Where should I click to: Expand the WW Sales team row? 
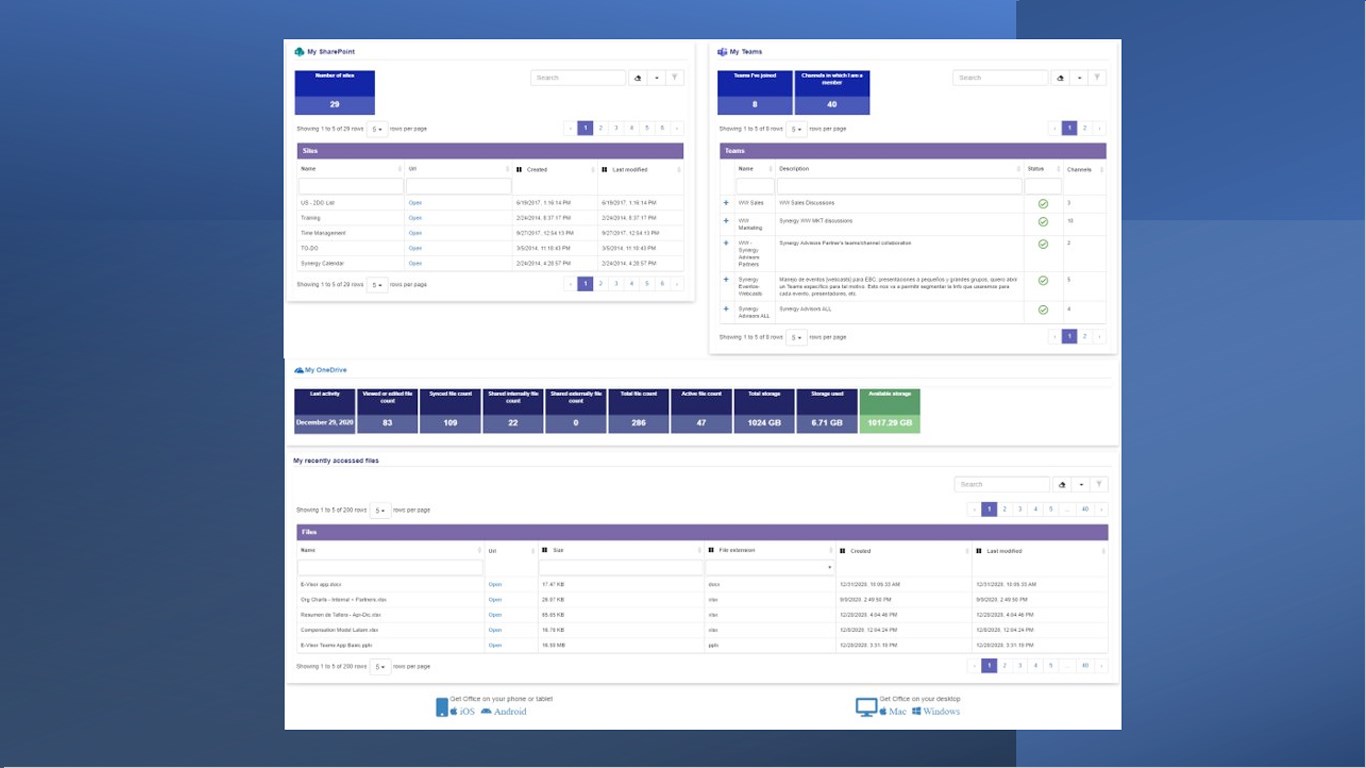(726, 203)
